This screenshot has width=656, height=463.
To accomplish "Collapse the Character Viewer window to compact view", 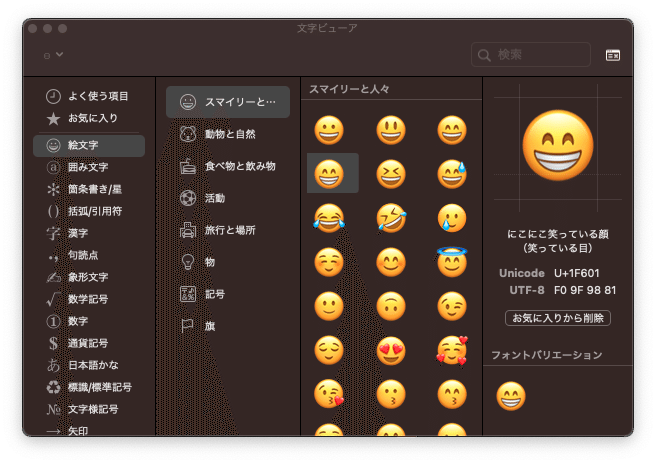I will 612,55.
